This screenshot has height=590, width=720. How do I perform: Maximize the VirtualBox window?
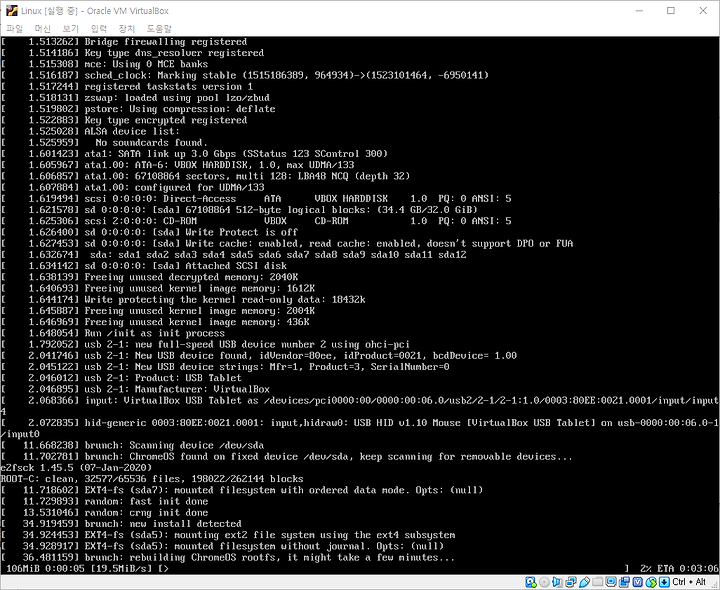(671, 11)
